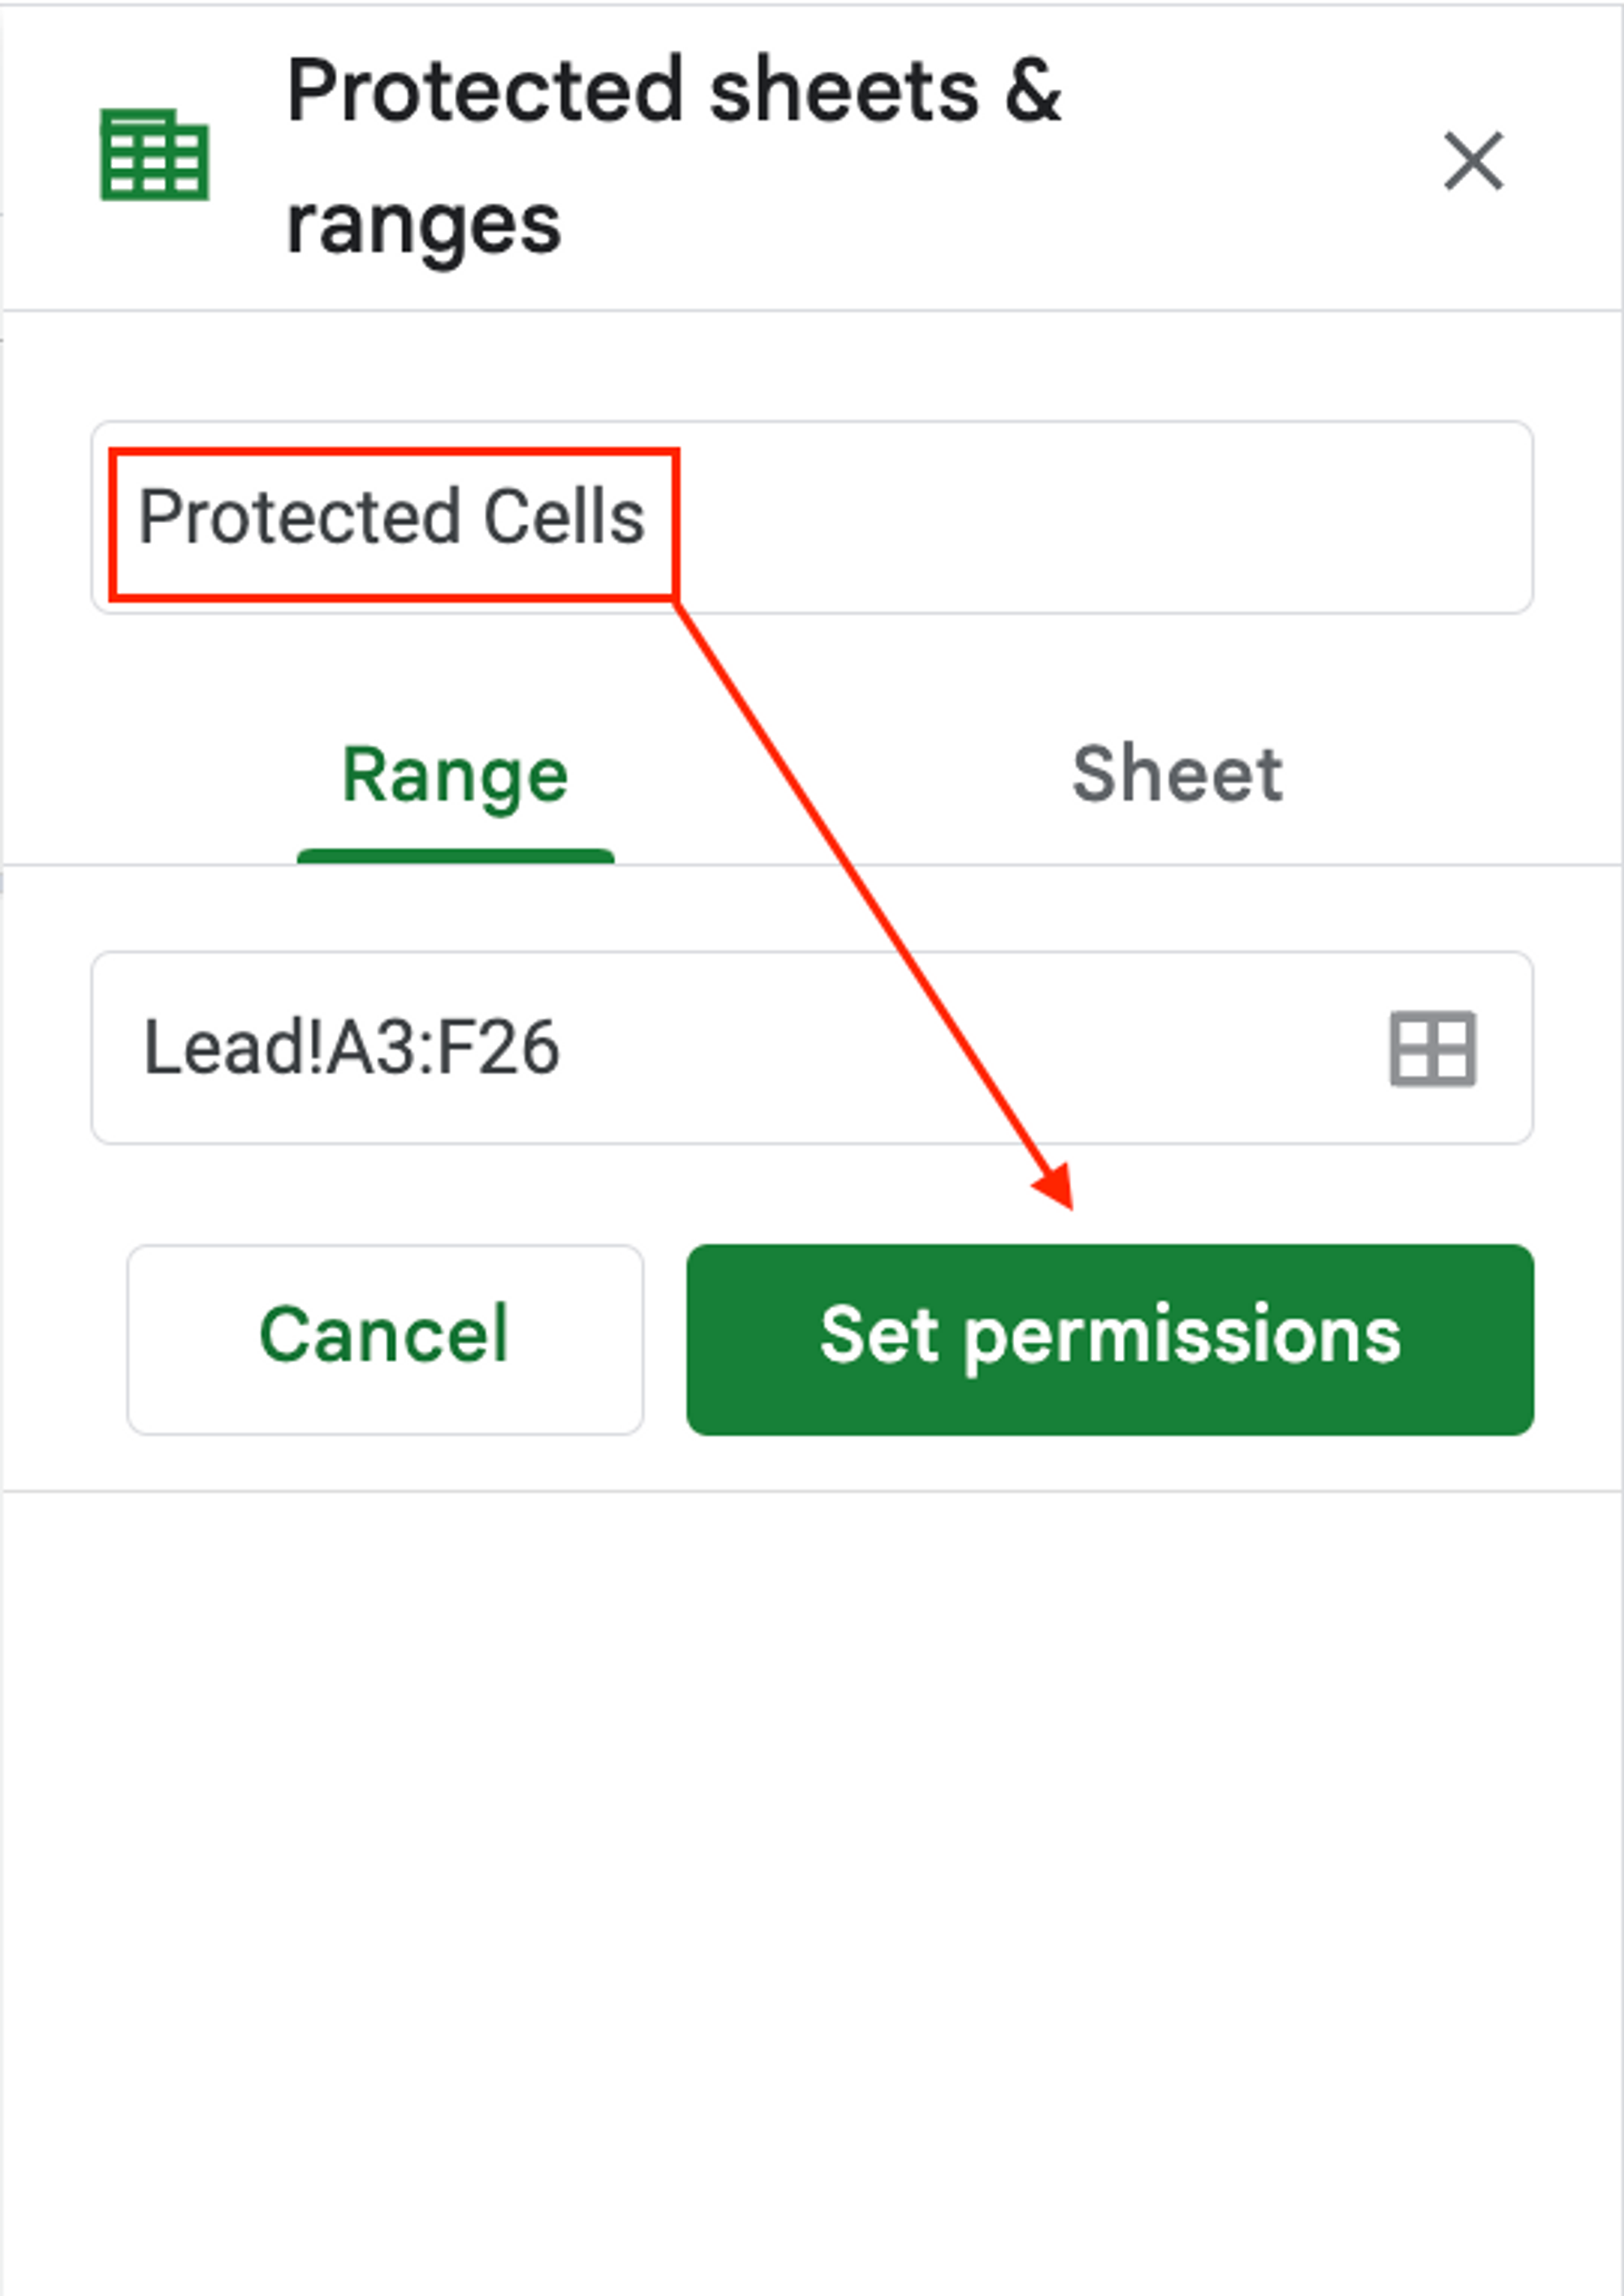Screen dimensions: 1624x2296
Task: Switch to the Sheet tab
Action: click(x=1176, y=775)
